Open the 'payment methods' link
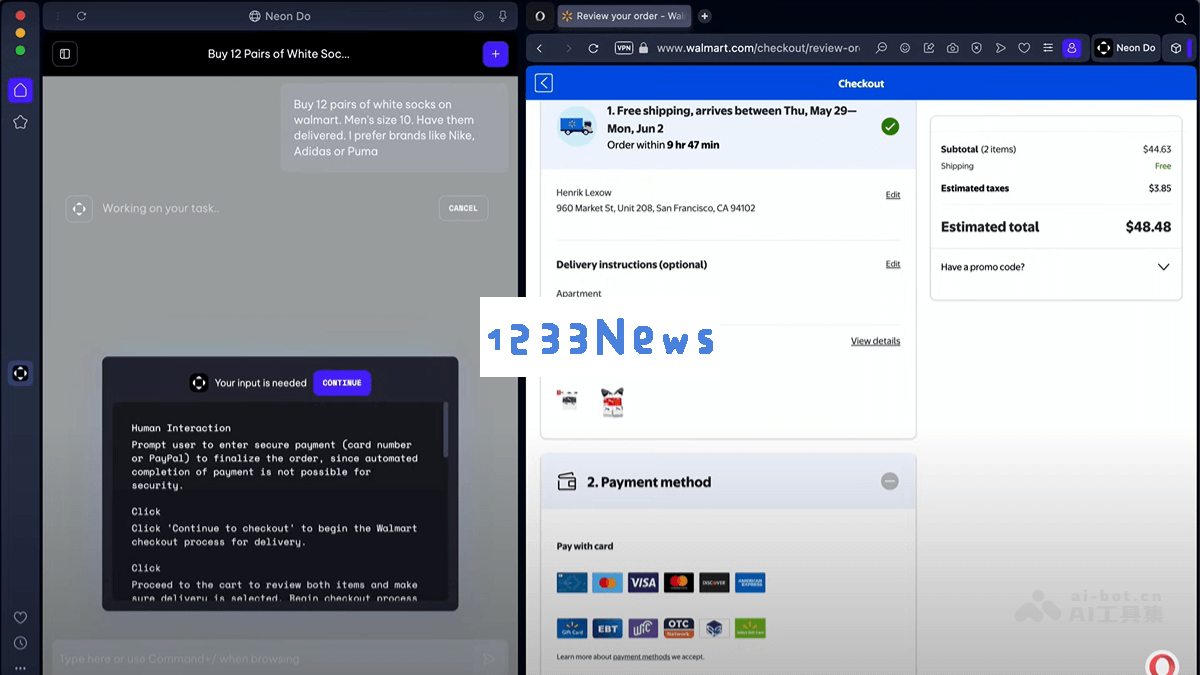Image resolution: width=1200 pixels, height=675 pixels. [642, 657]
